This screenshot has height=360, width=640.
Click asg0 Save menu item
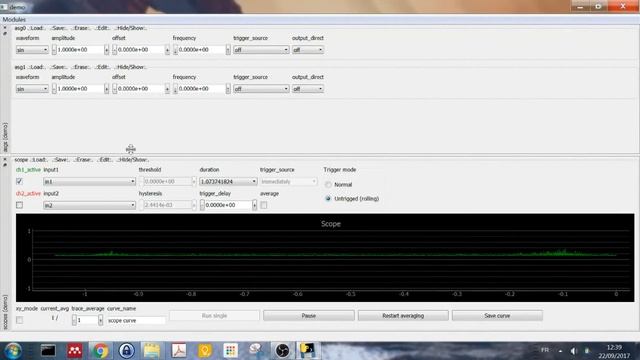pos(59,28)
